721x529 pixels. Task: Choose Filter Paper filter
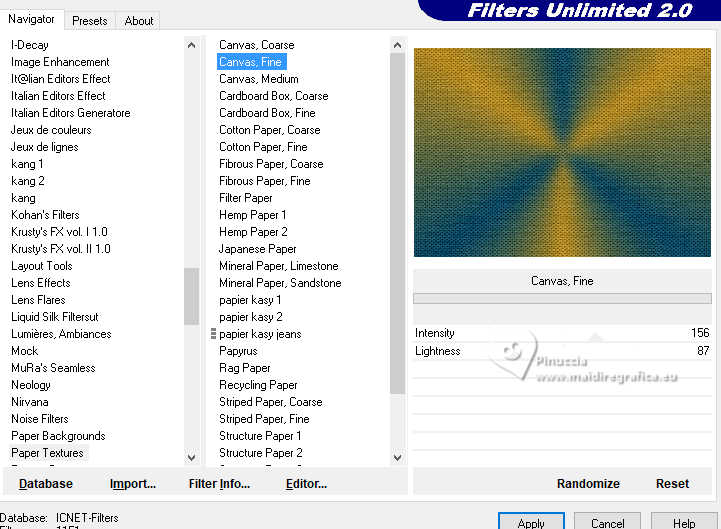pos(246,198)
